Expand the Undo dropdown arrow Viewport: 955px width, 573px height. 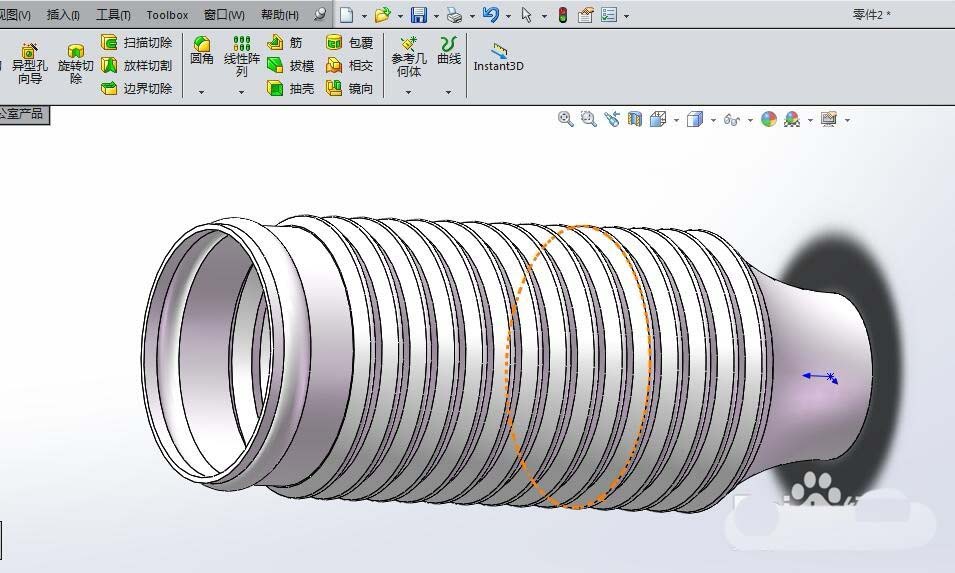coord(509,16)
